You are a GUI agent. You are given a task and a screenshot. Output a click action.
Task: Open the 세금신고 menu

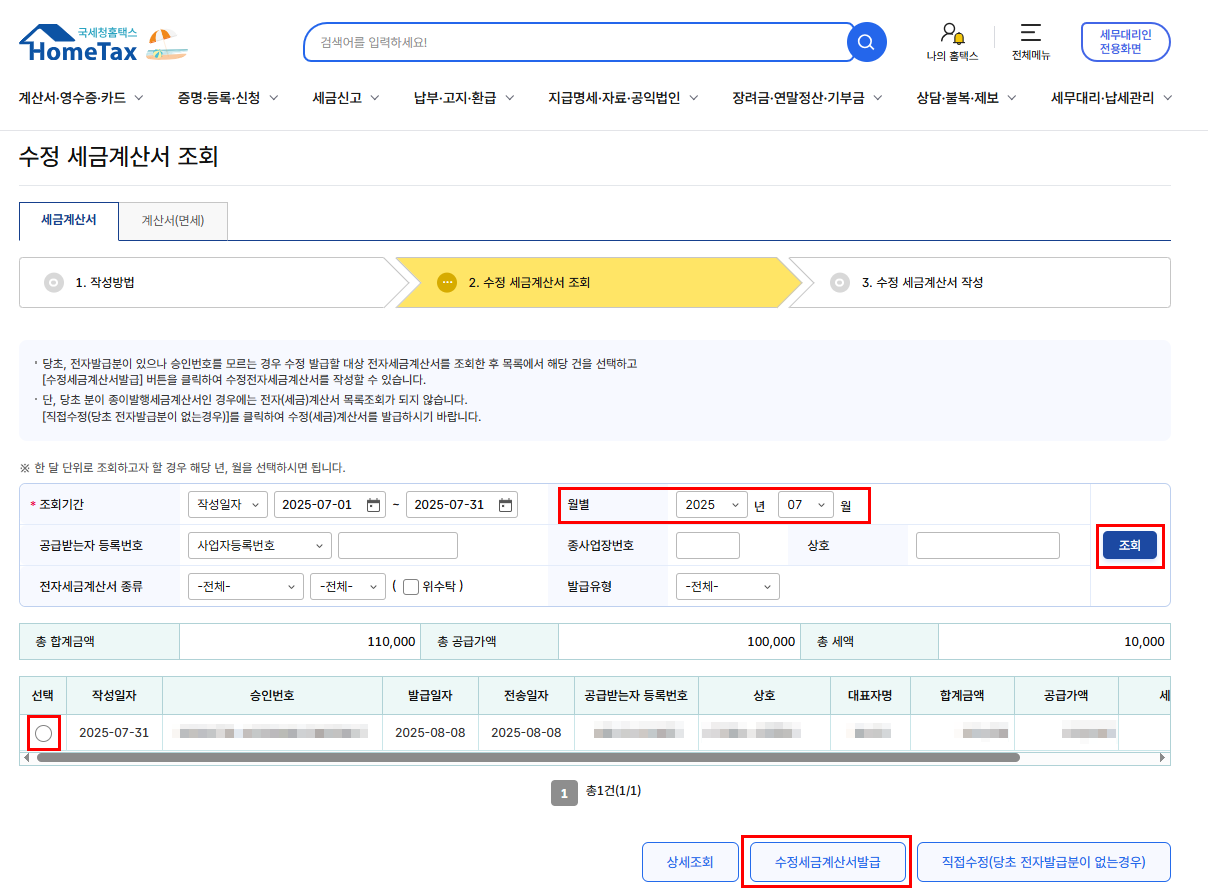[x=345, y=98]
